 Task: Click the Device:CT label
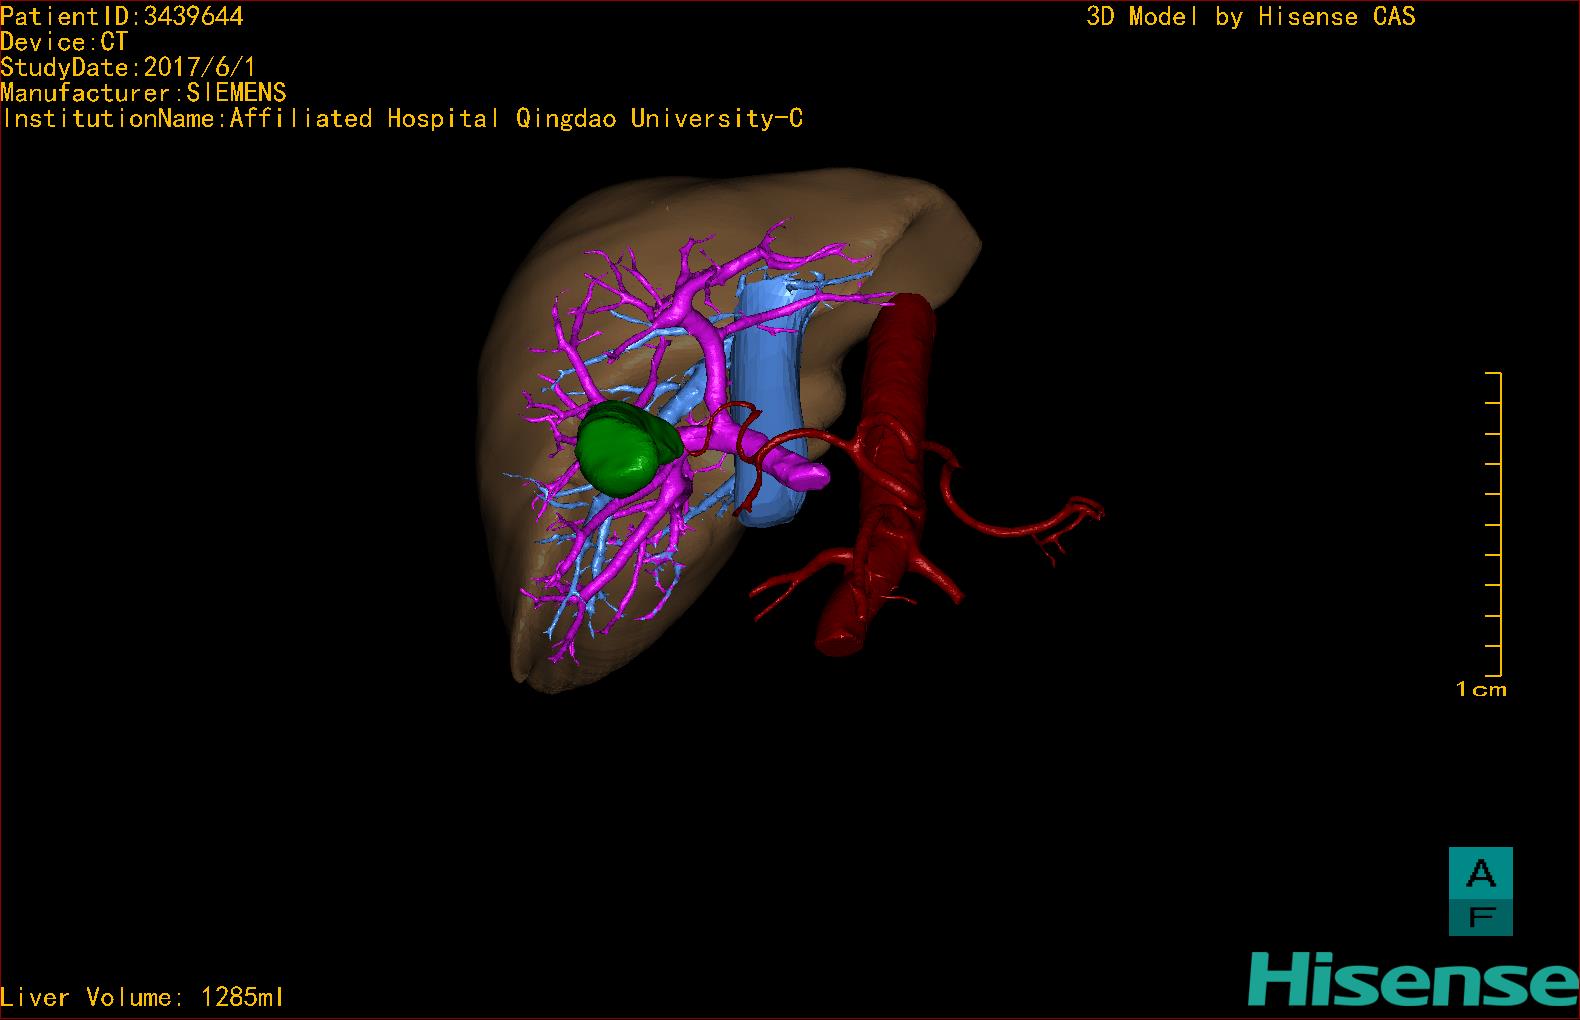[x=64, y=42]
